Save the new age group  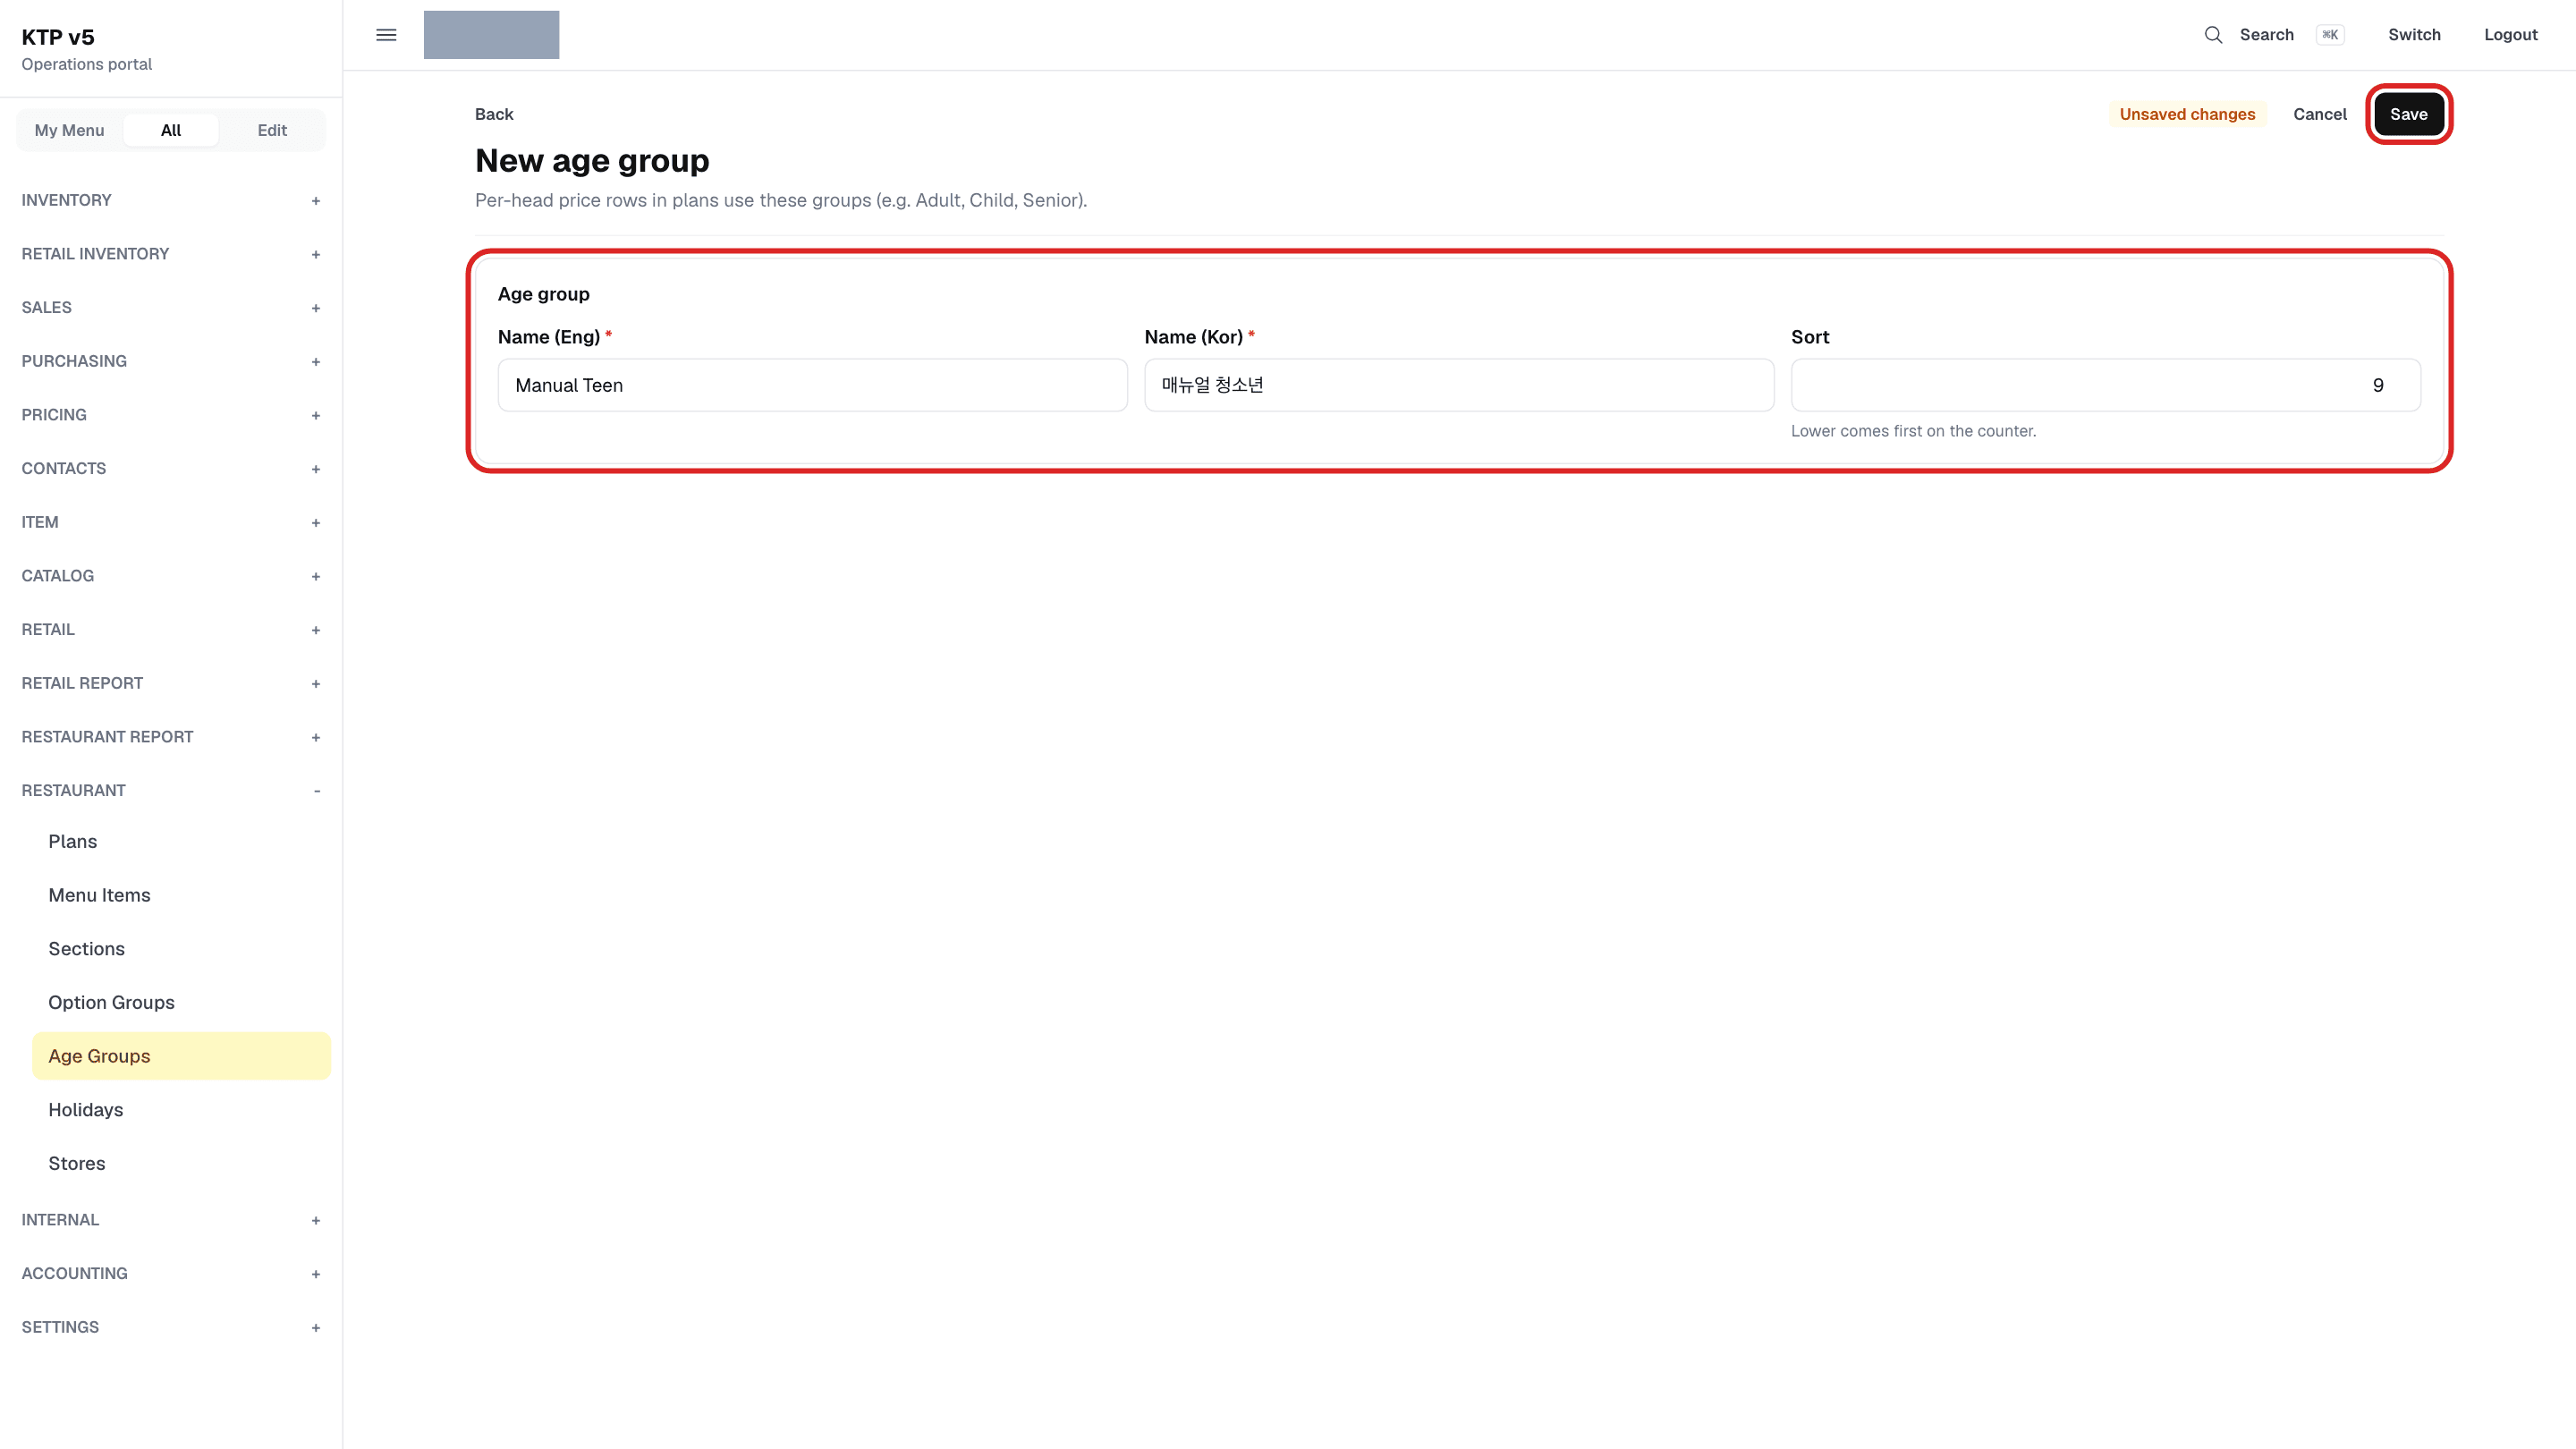pos(2408,114)
